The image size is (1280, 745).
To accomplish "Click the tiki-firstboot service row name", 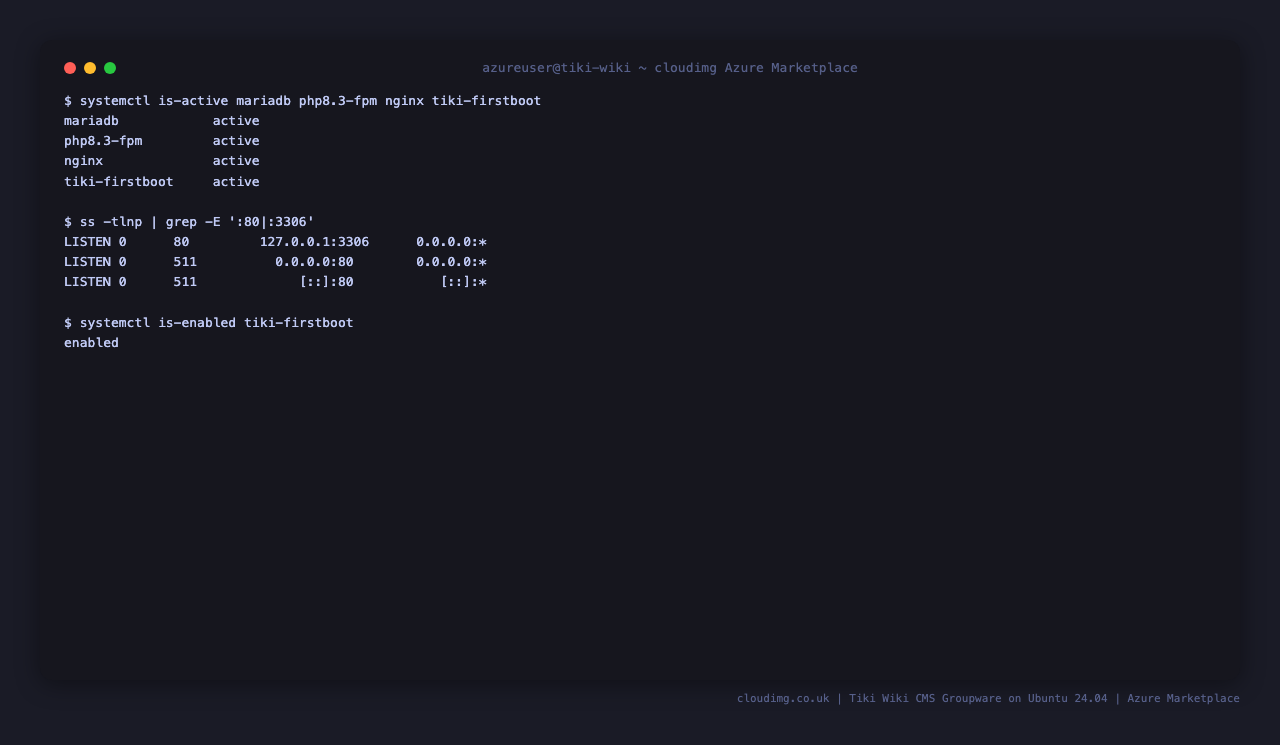I will pos(119,182).
